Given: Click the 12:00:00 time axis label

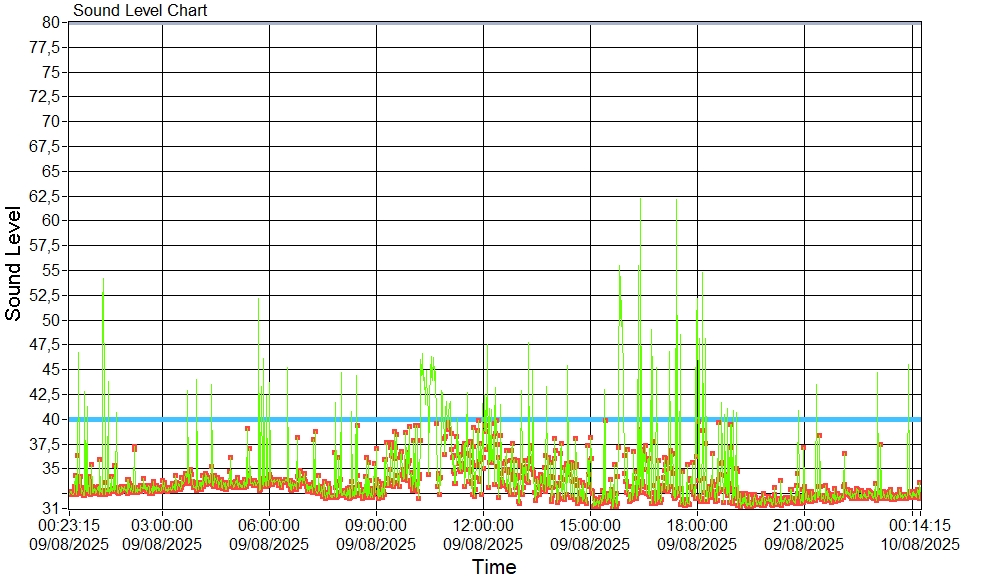Looking at the screenshot, I should coord(483,525).
